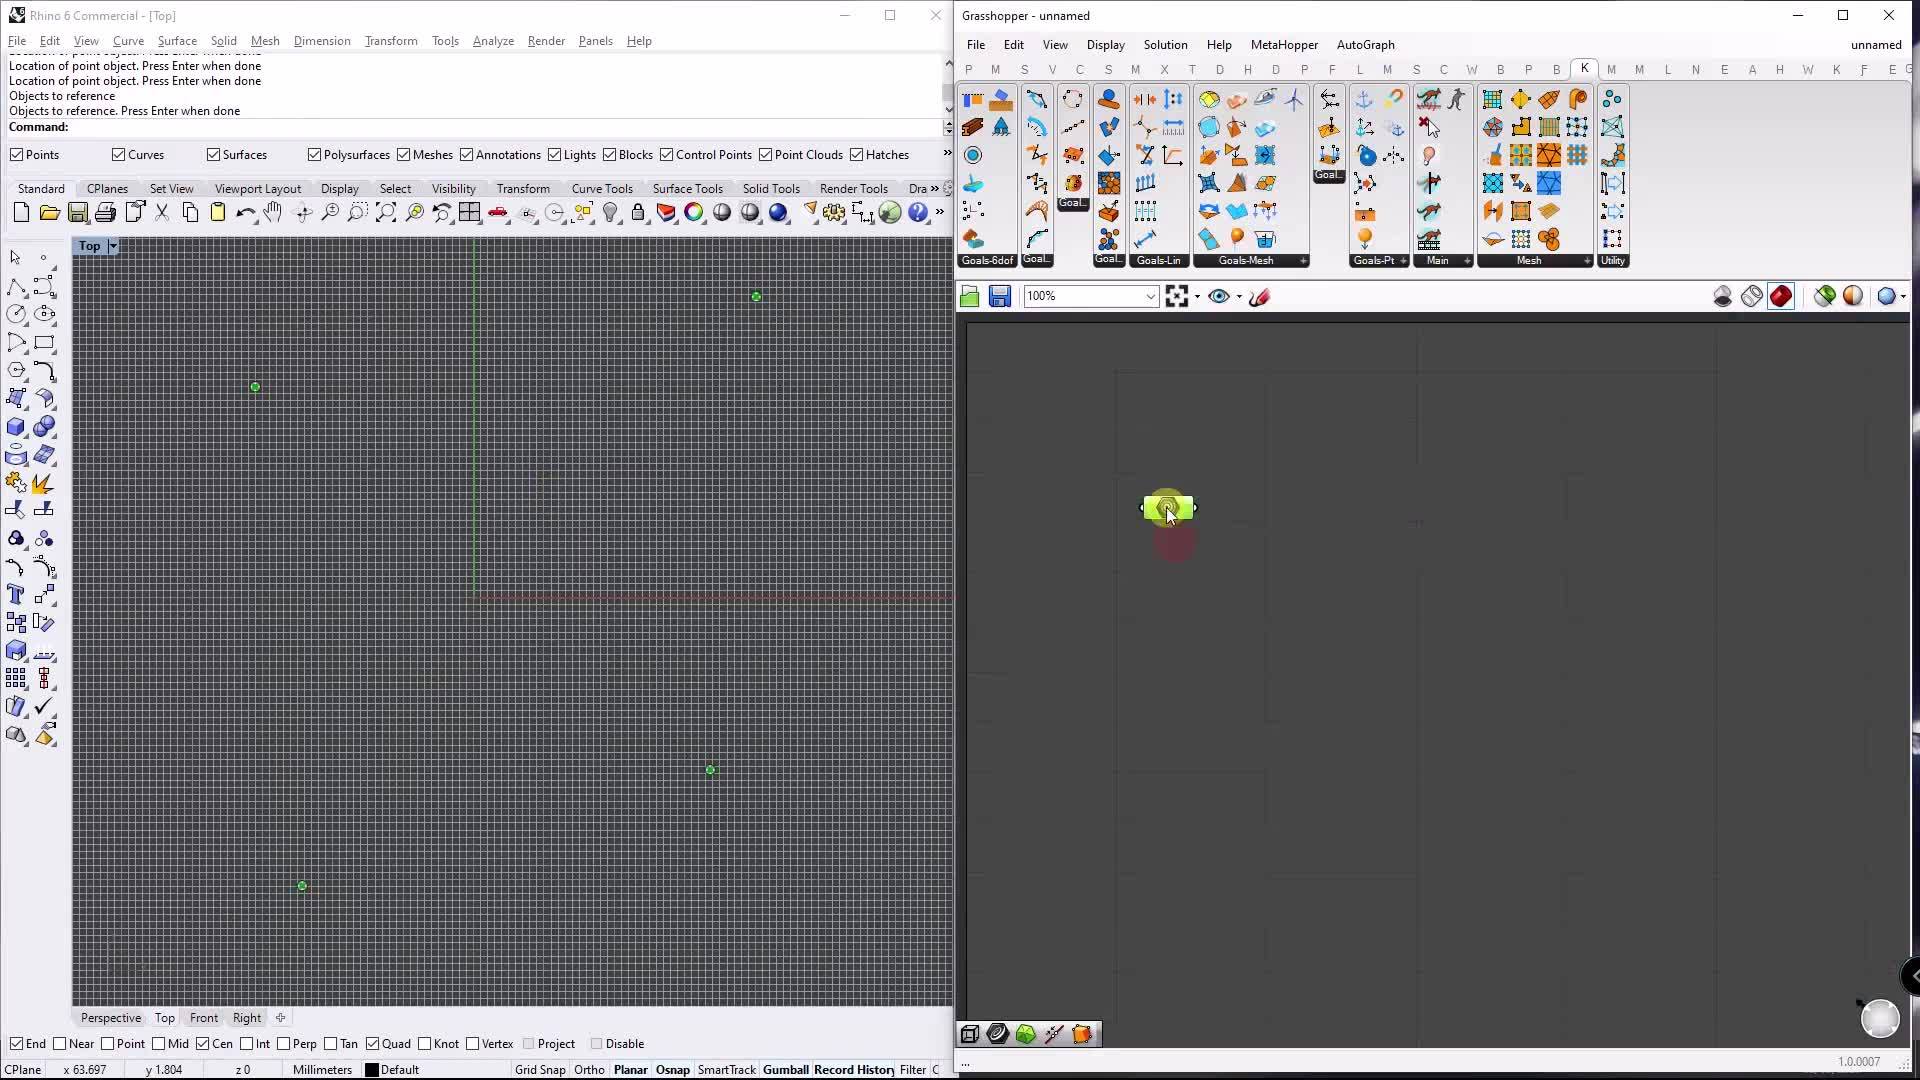Select the Undo tool in Rhino toolbar
Viewport: 1920px width, 1080px height.
[245, 213]
